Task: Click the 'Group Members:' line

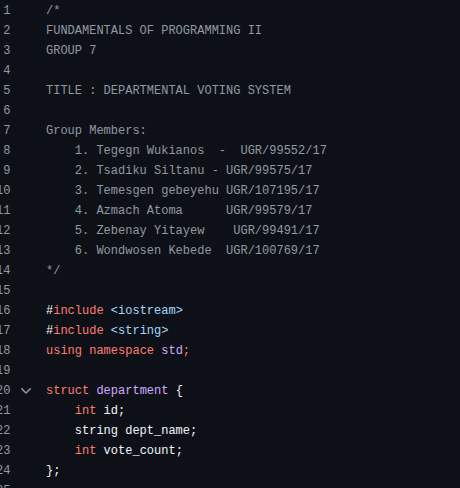Action: (x=96, y=130)
